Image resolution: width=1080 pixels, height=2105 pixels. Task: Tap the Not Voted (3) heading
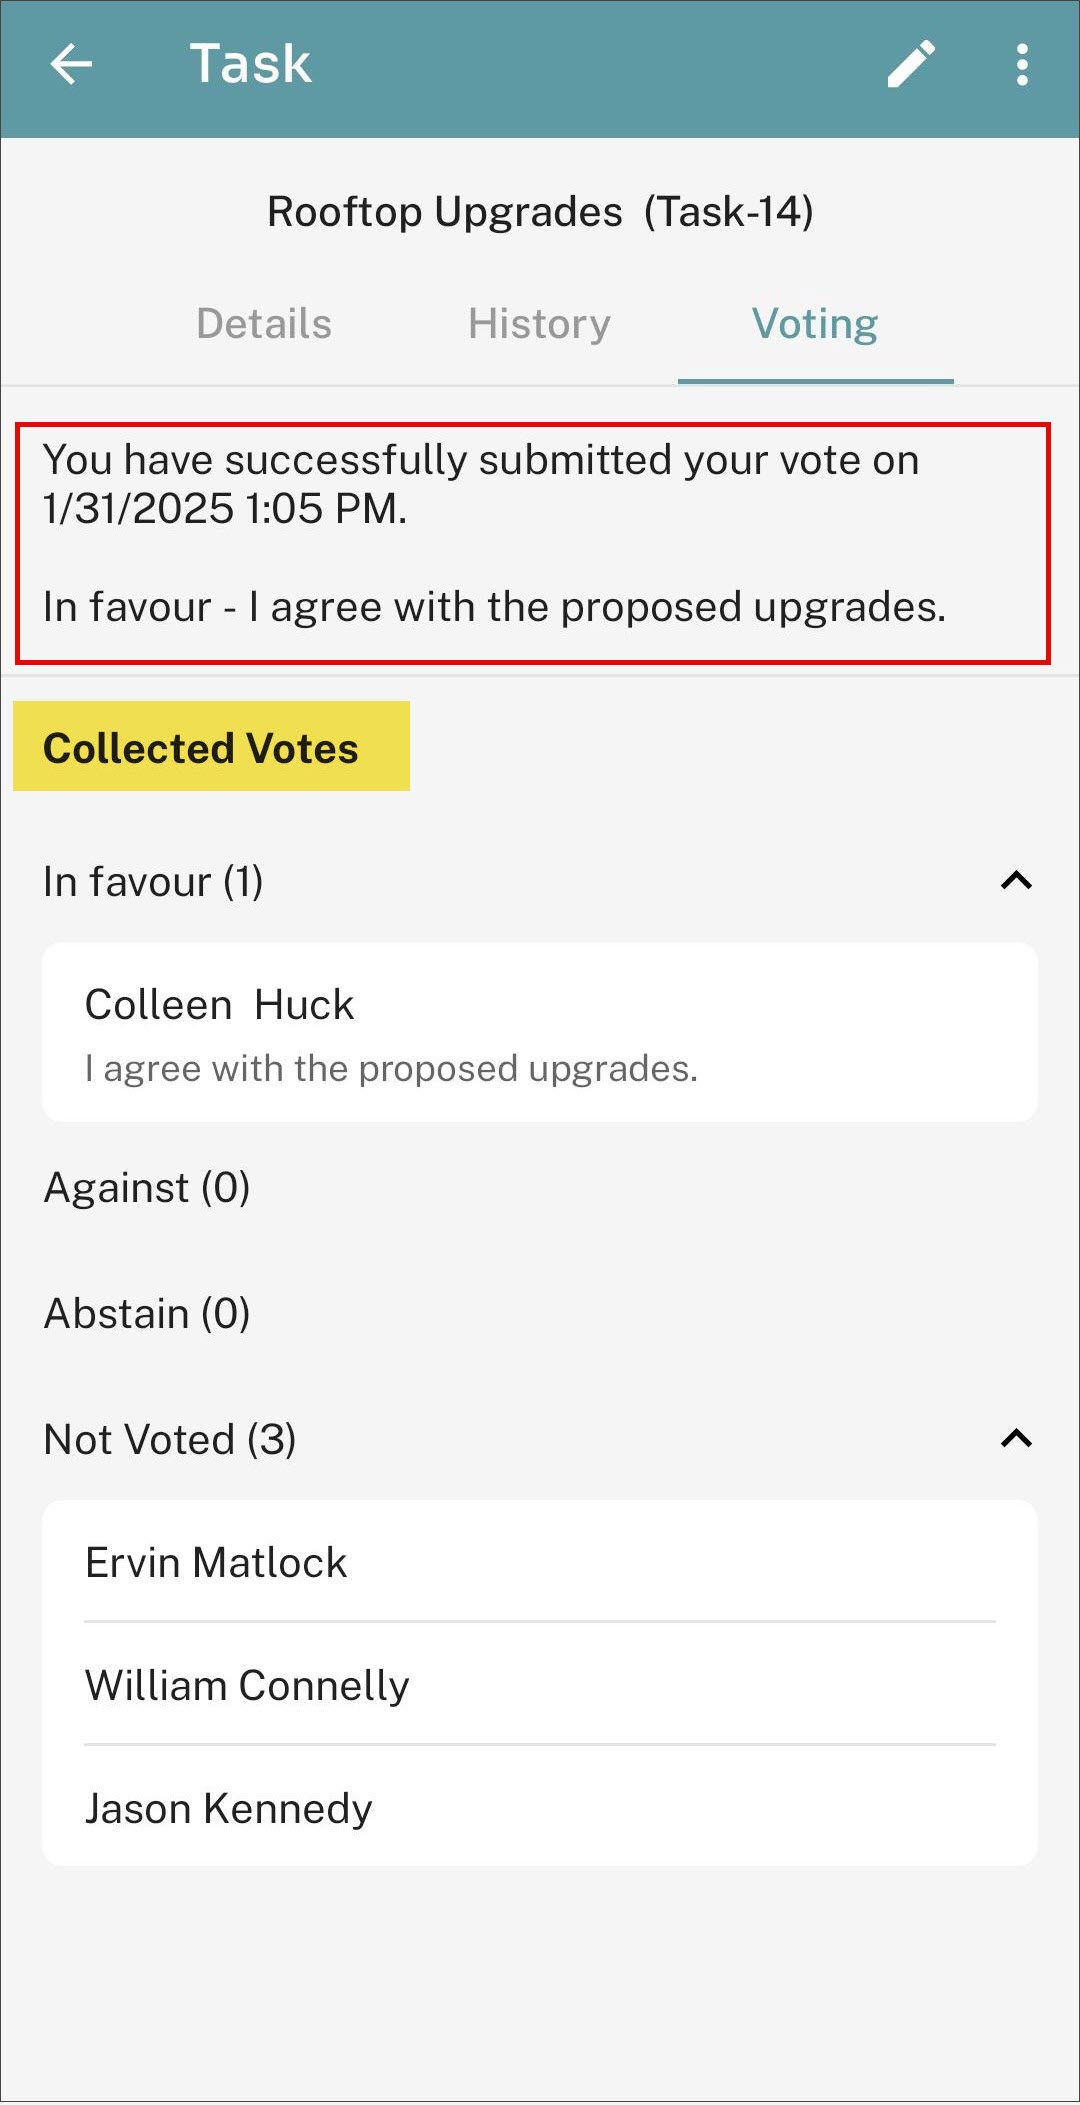170,1440
